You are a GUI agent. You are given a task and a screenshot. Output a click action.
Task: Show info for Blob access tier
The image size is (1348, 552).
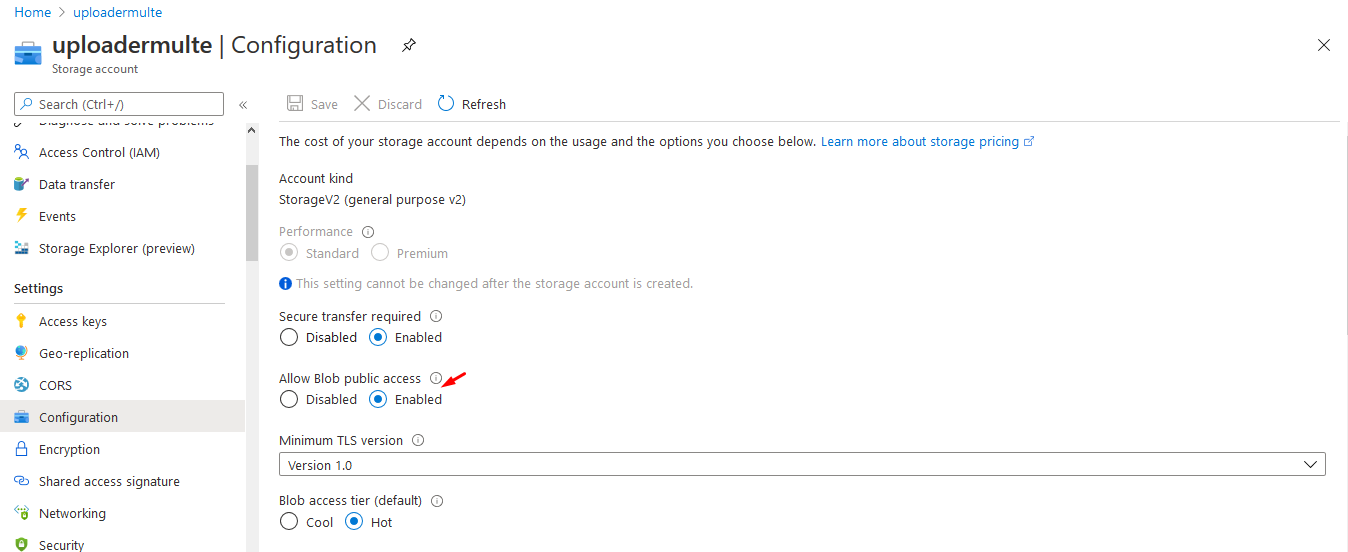click(437, 501)
